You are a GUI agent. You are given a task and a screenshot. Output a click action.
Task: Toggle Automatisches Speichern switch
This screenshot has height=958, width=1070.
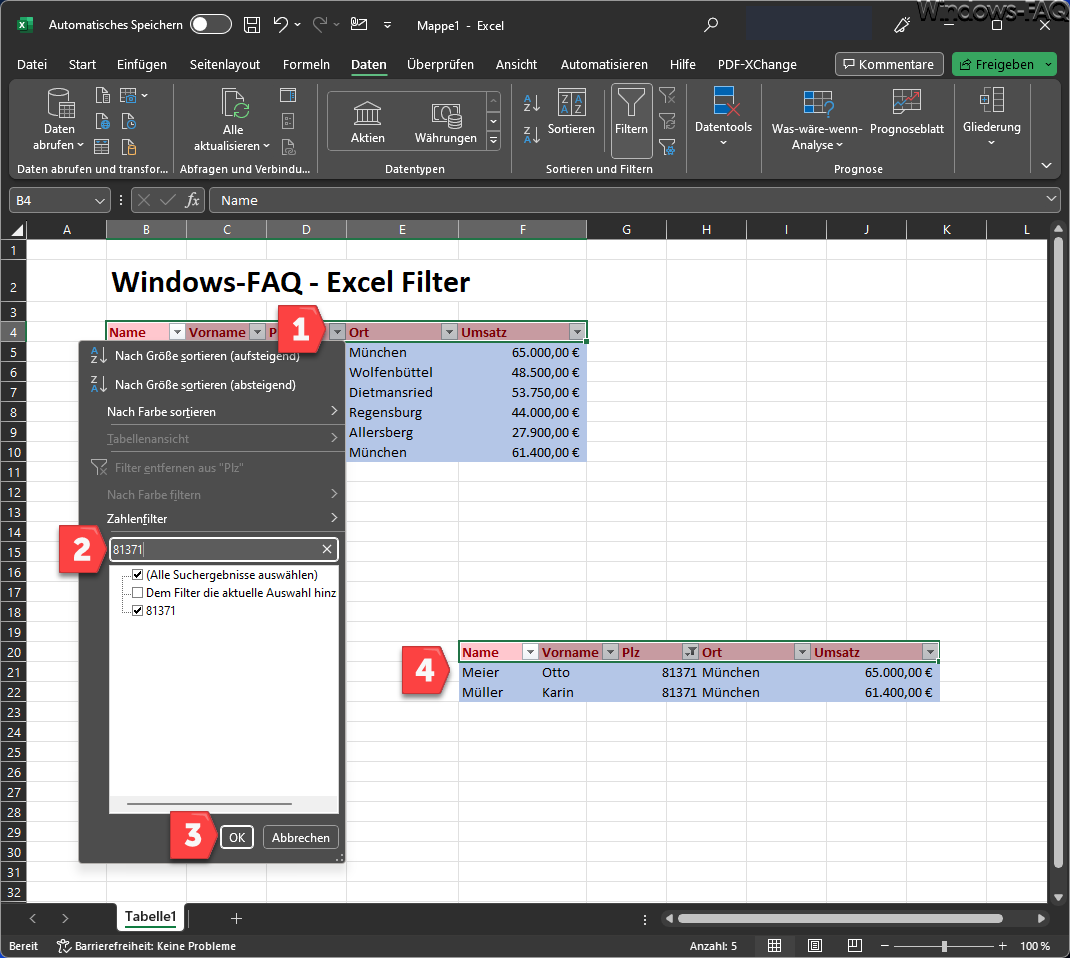coord(211,25)
